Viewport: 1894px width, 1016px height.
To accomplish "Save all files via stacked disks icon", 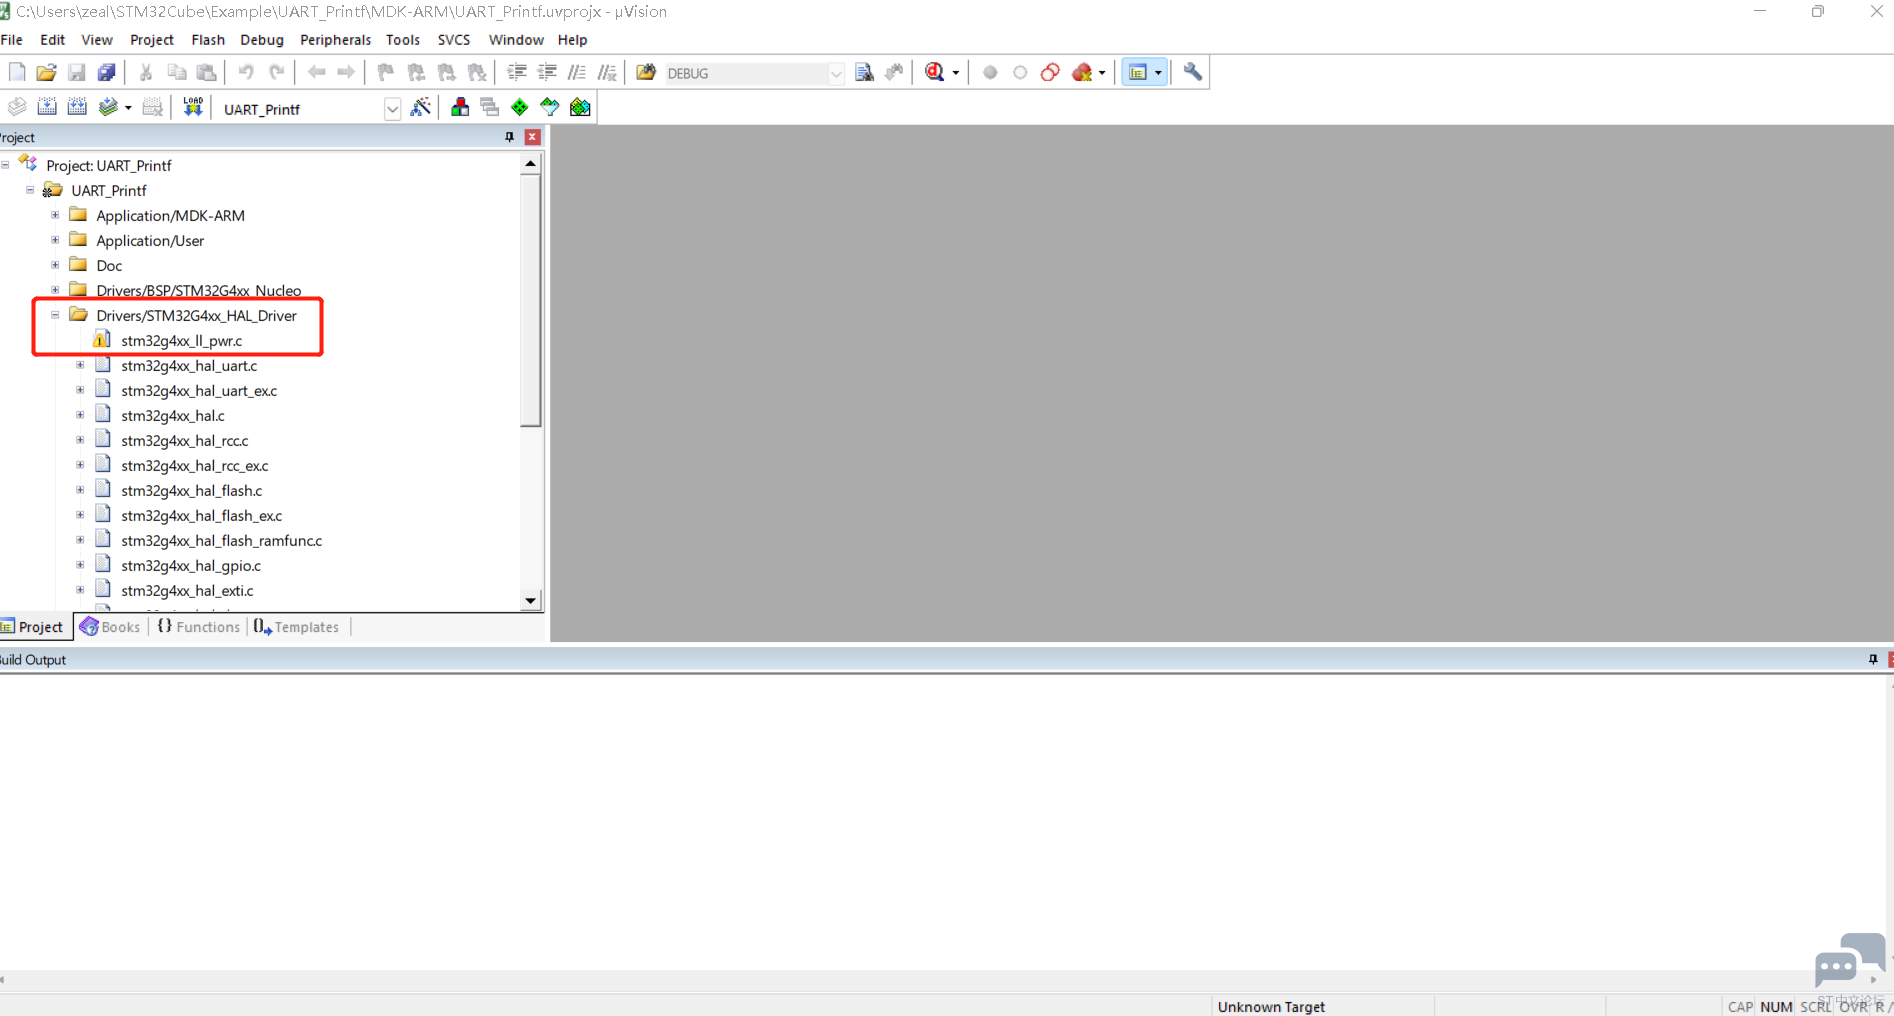I will 106,72.
